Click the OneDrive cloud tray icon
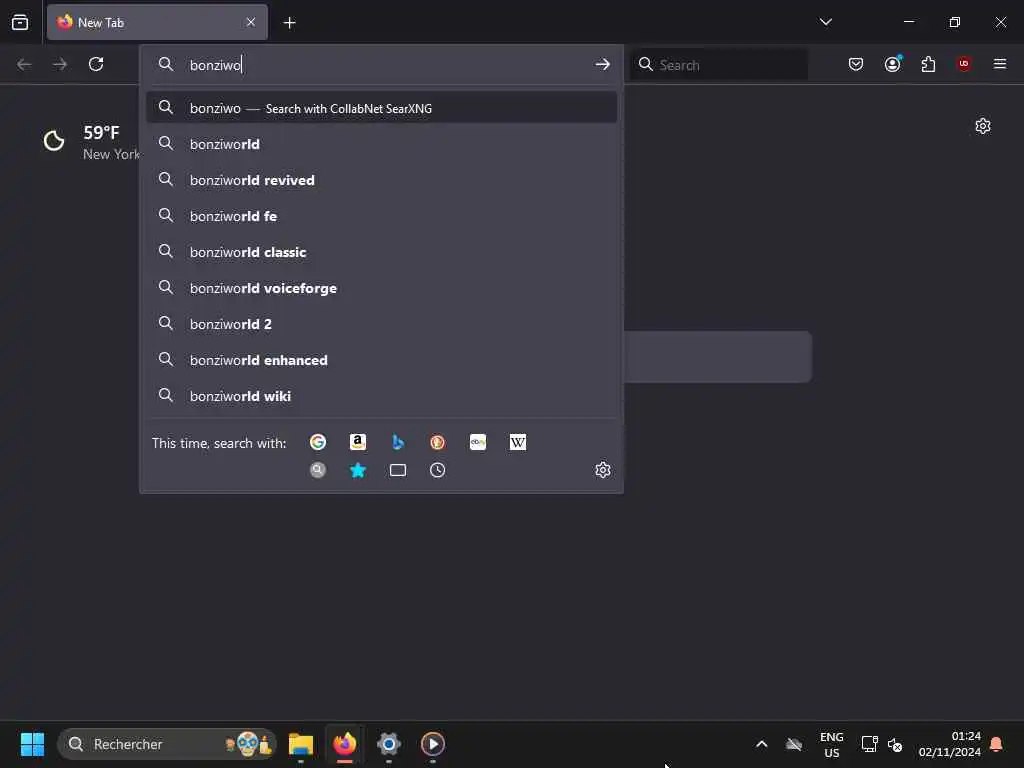 coord(794,744)
